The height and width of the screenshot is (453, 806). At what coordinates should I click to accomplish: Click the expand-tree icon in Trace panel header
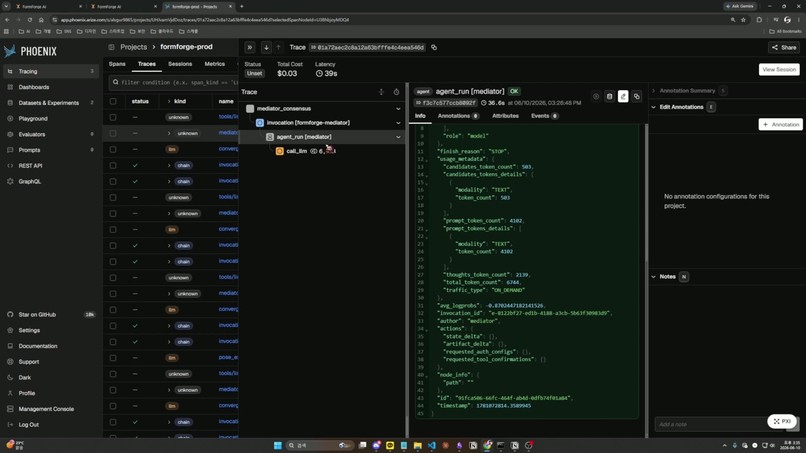381,92
